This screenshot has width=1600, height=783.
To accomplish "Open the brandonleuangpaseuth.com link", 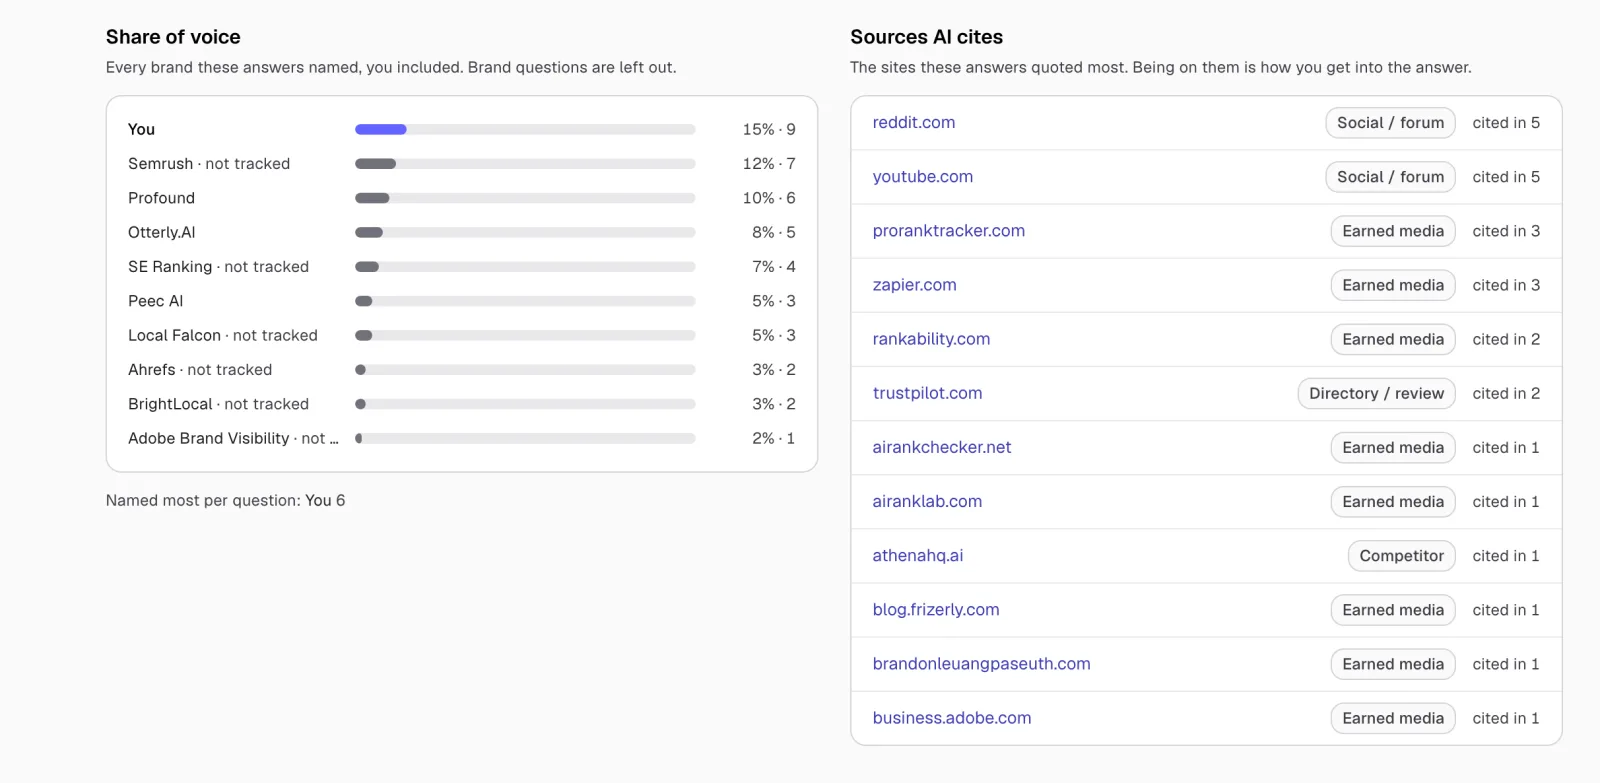I will tap(981, 663).
